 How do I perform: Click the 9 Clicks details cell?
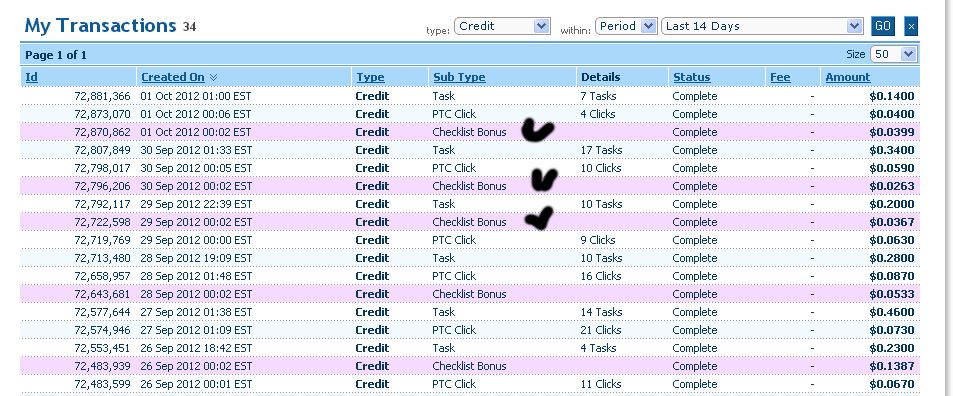tap(598, 240)
